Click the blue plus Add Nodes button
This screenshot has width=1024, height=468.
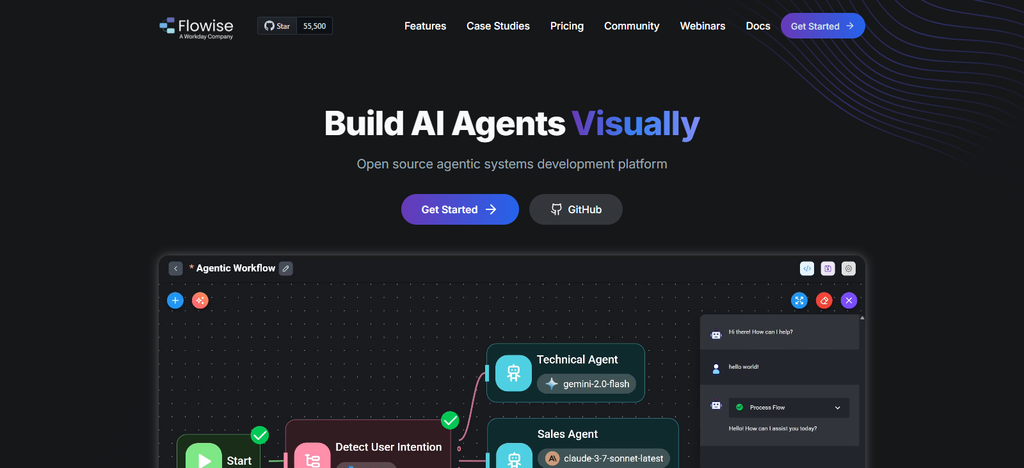click(x=175, y=300)
